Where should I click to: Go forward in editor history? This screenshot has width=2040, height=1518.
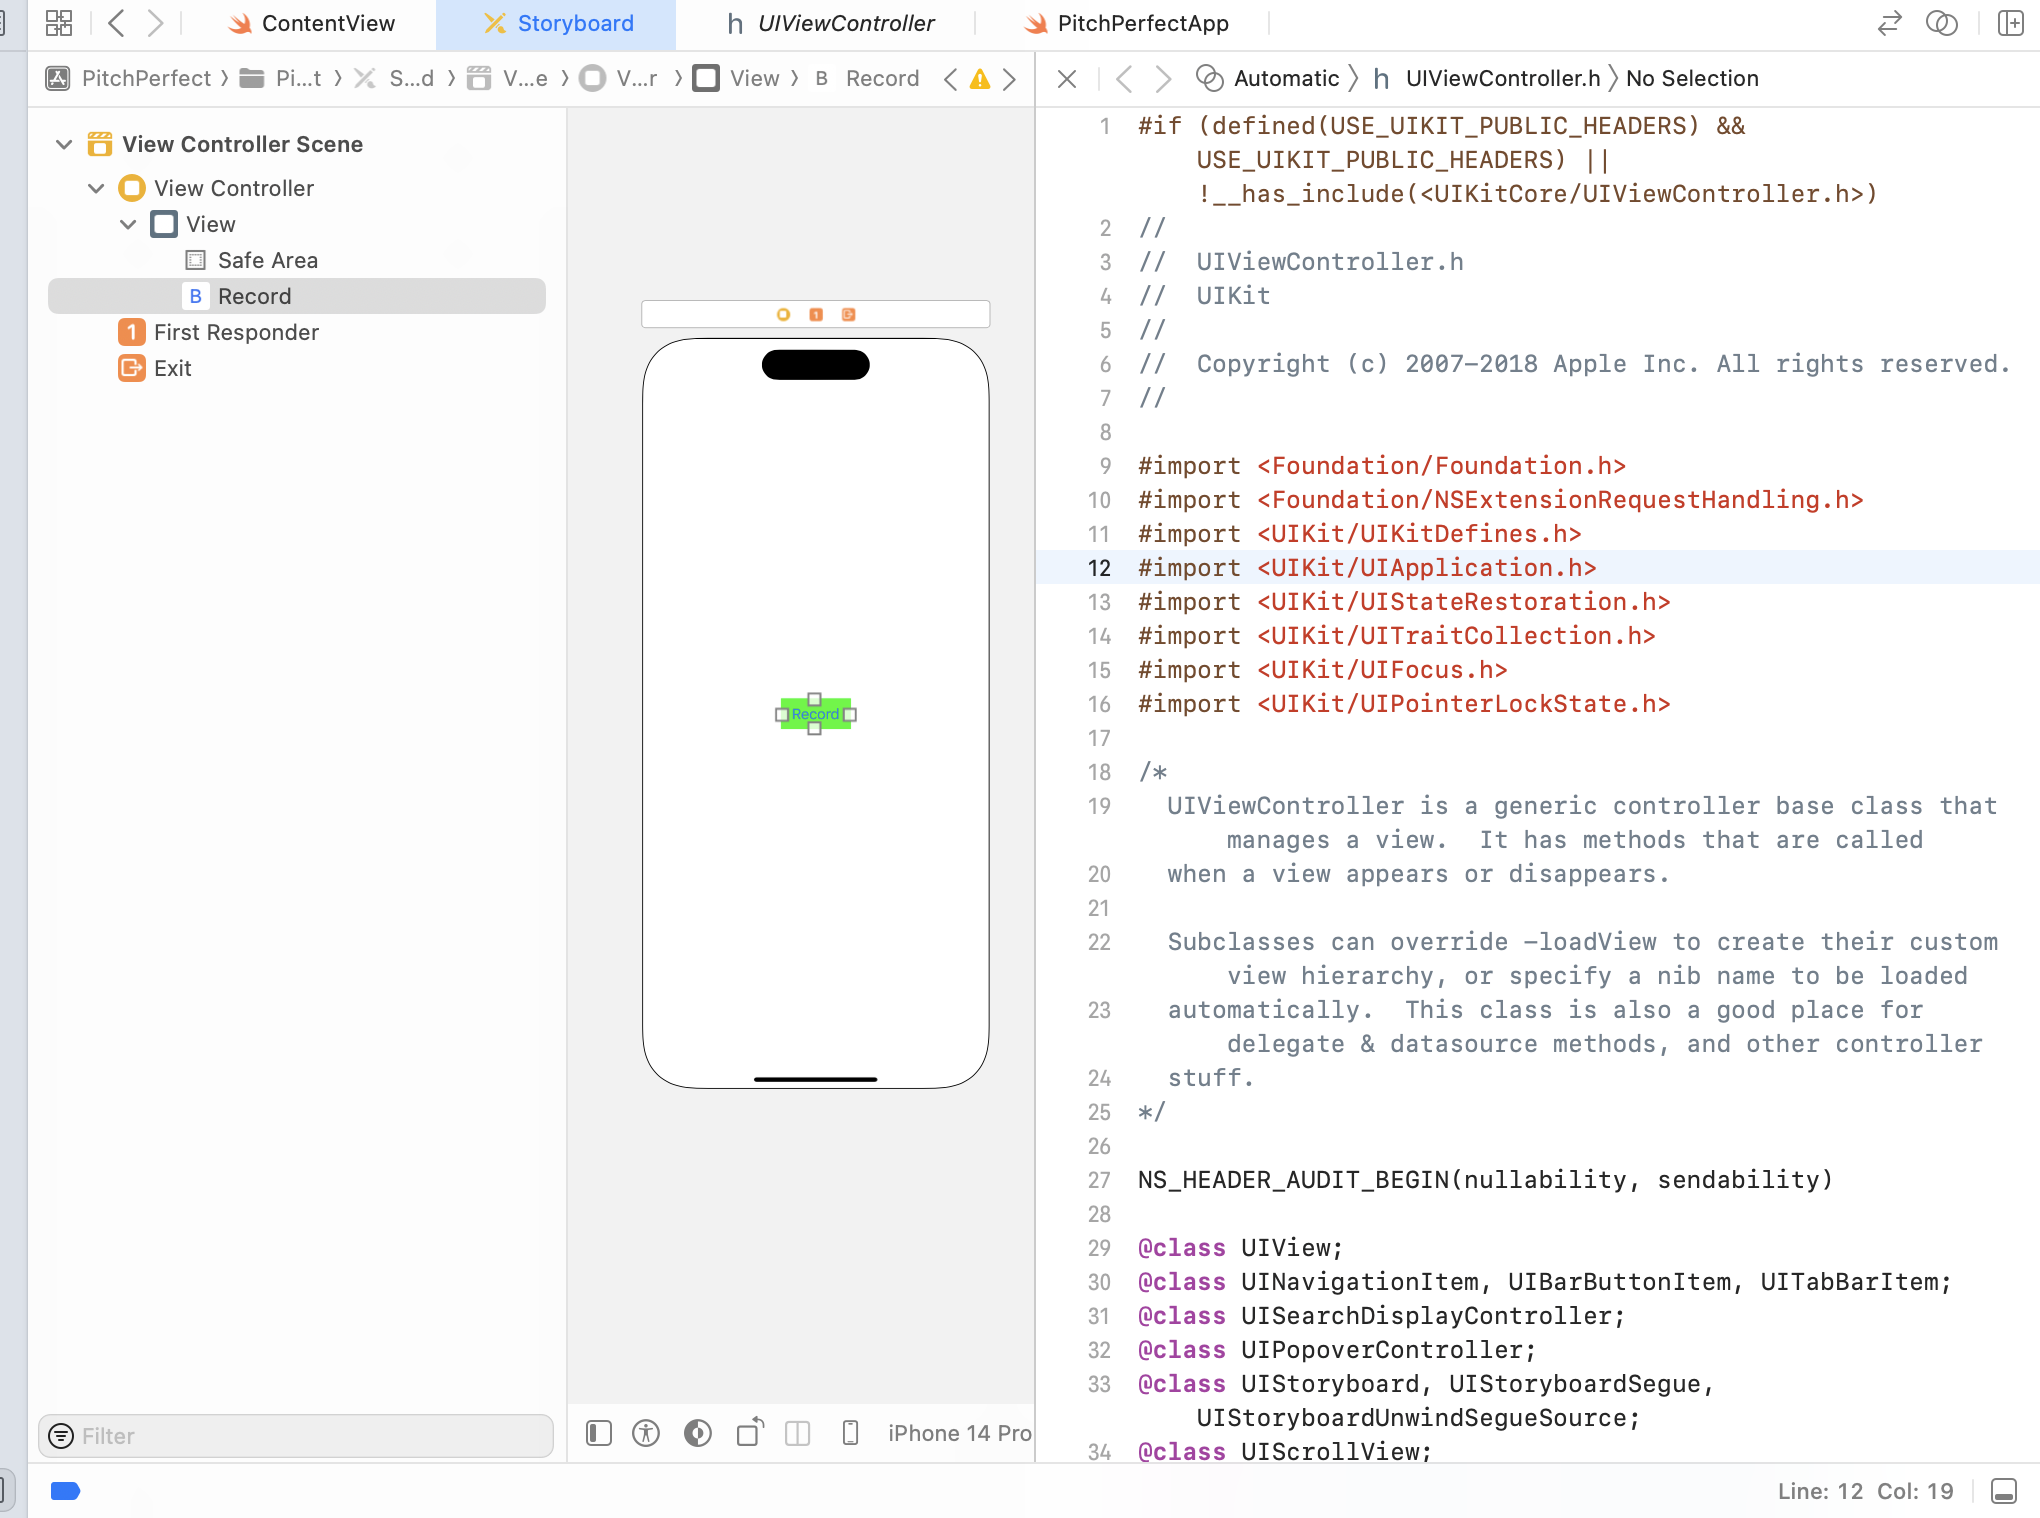pos(154,23)
